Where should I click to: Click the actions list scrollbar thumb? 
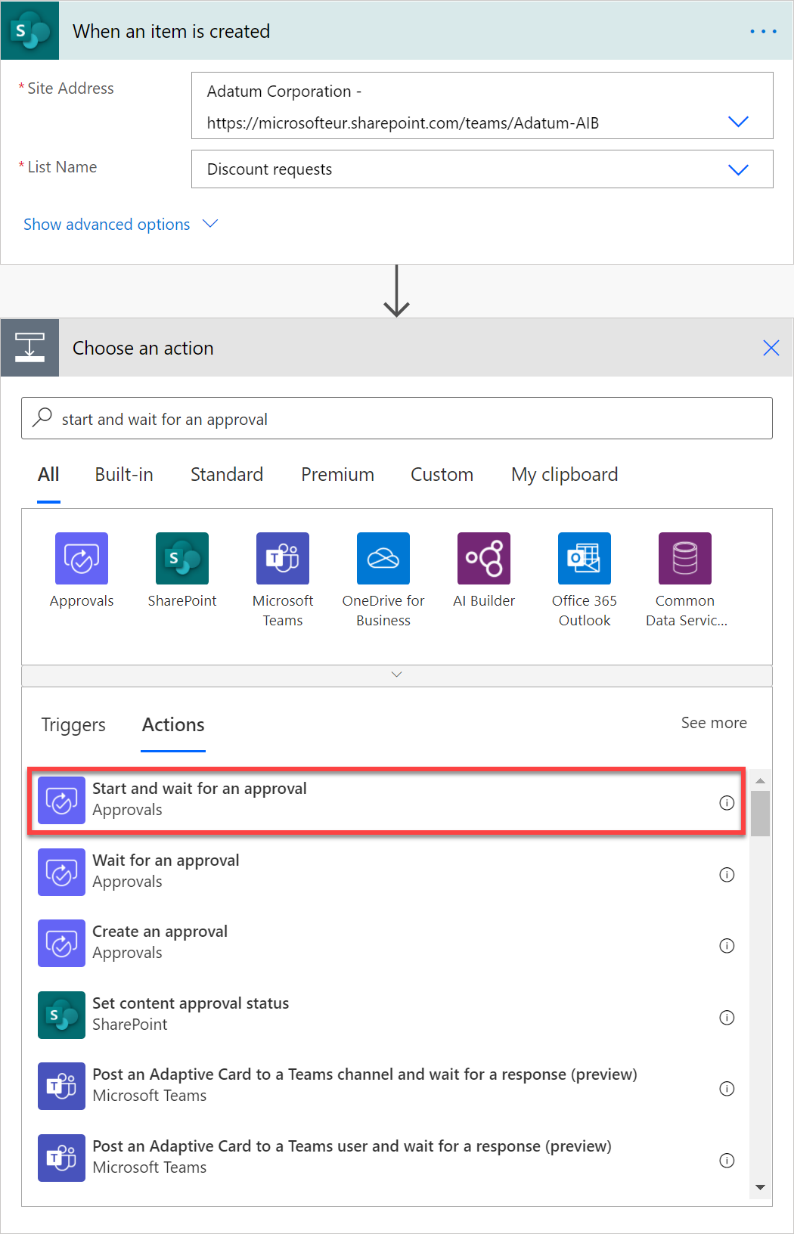pos(760,813)
